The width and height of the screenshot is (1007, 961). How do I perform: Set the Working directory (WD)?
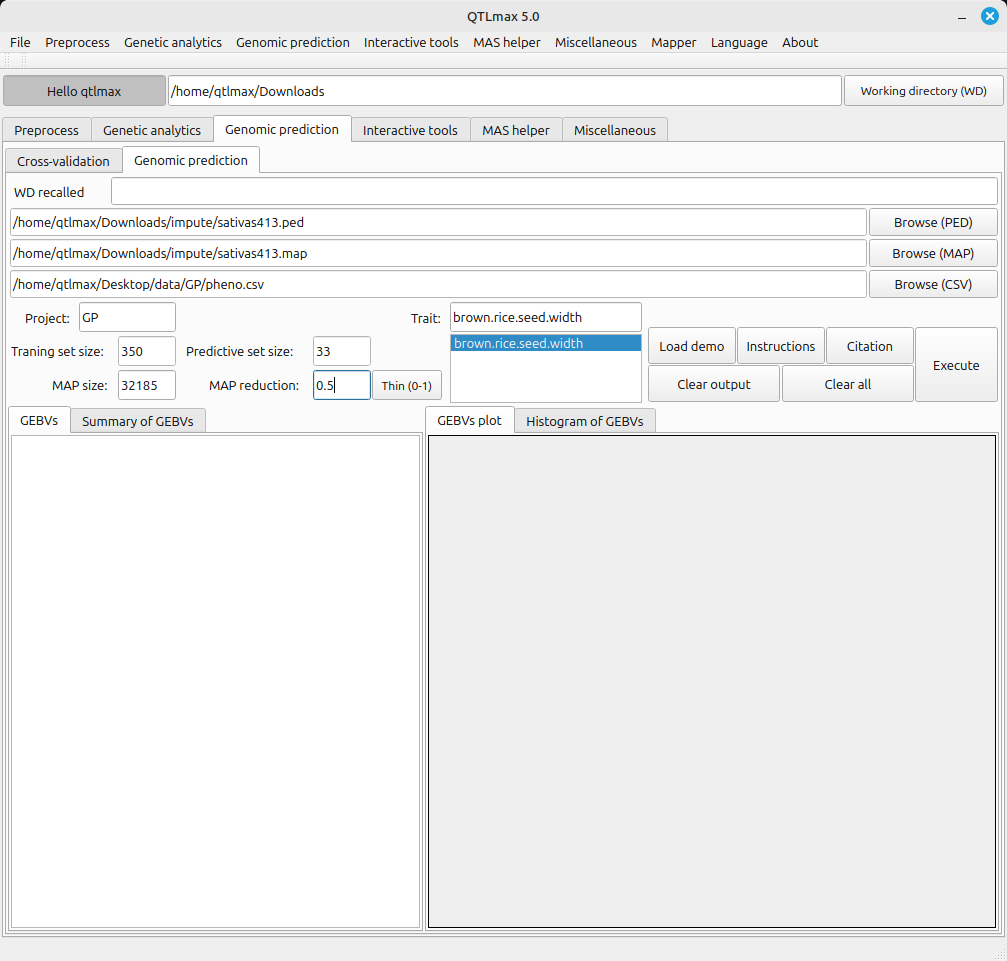coord(923,91)
